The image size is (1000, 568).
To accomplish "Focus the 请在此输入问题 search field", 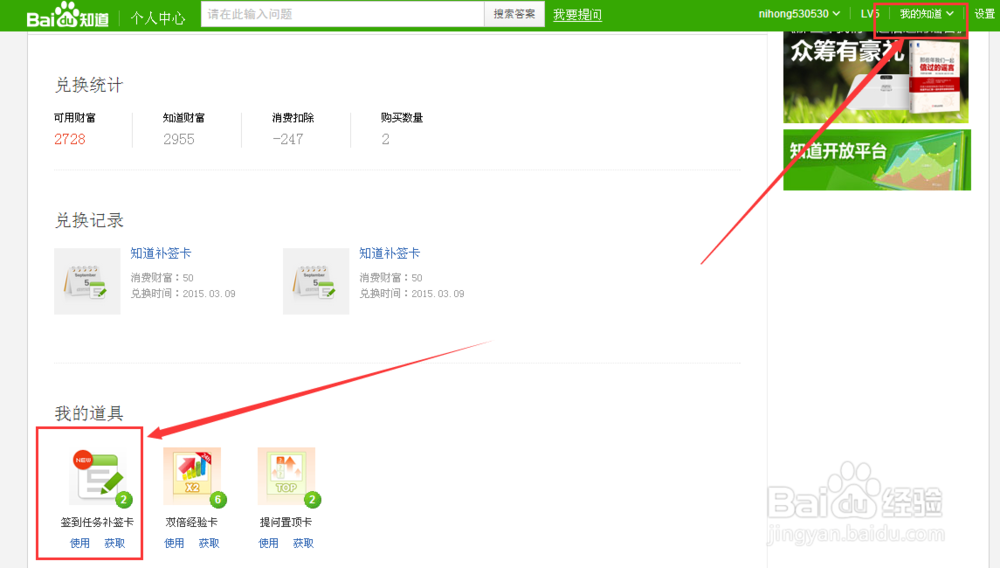I will (342, 14).
